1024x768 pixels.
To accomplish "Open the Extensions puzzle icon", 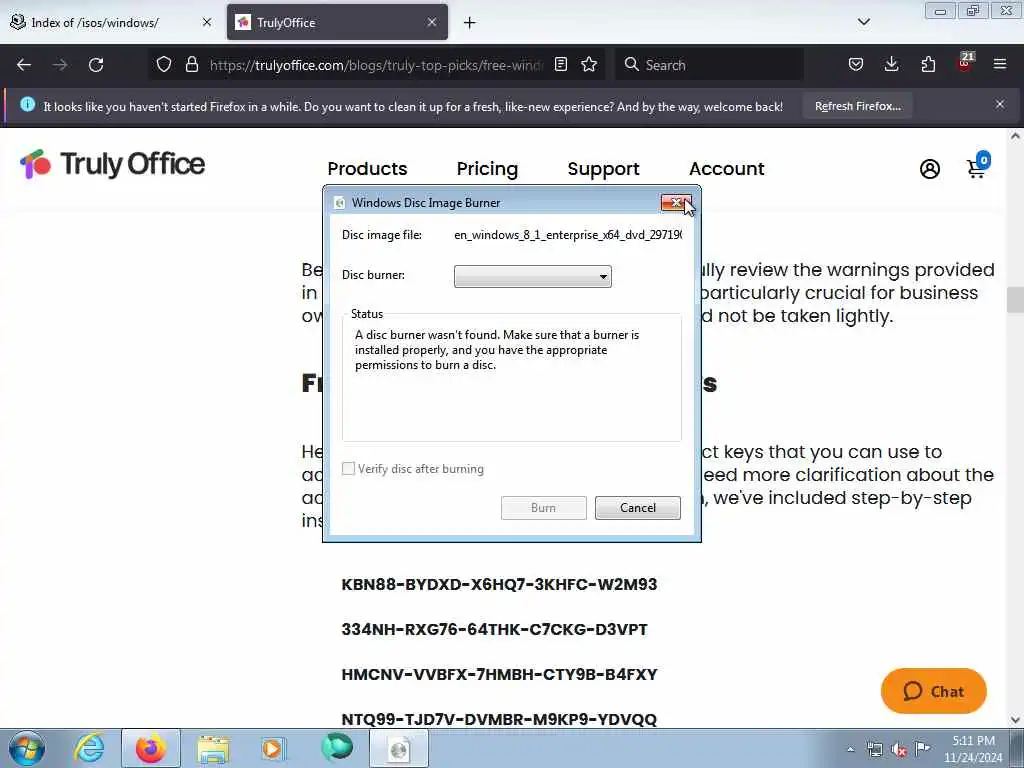I will [928, 65].
